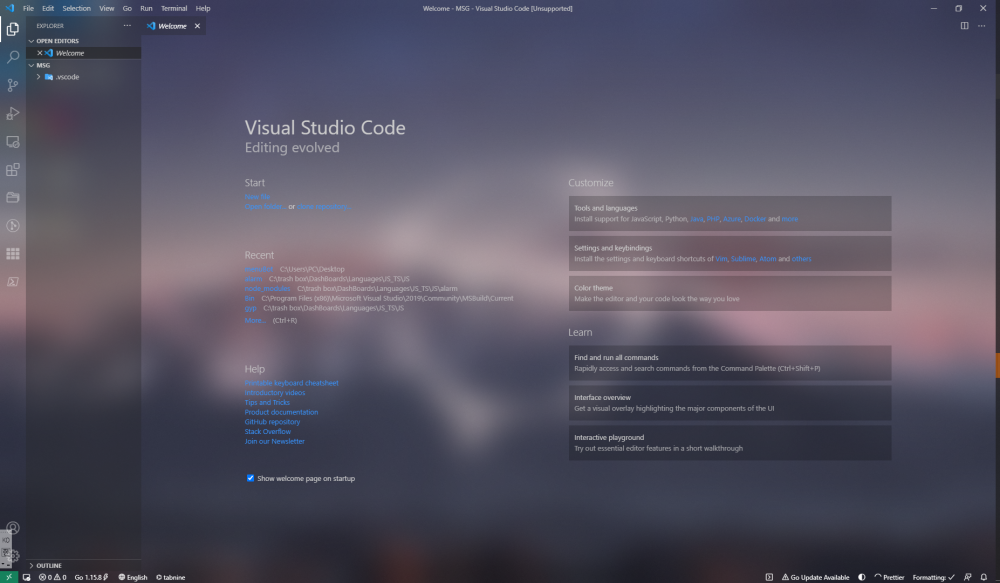Click Prettier status bar item
Image resolution: width=1000 pixels, height=583 pixels.
click(x=889, y=577)
